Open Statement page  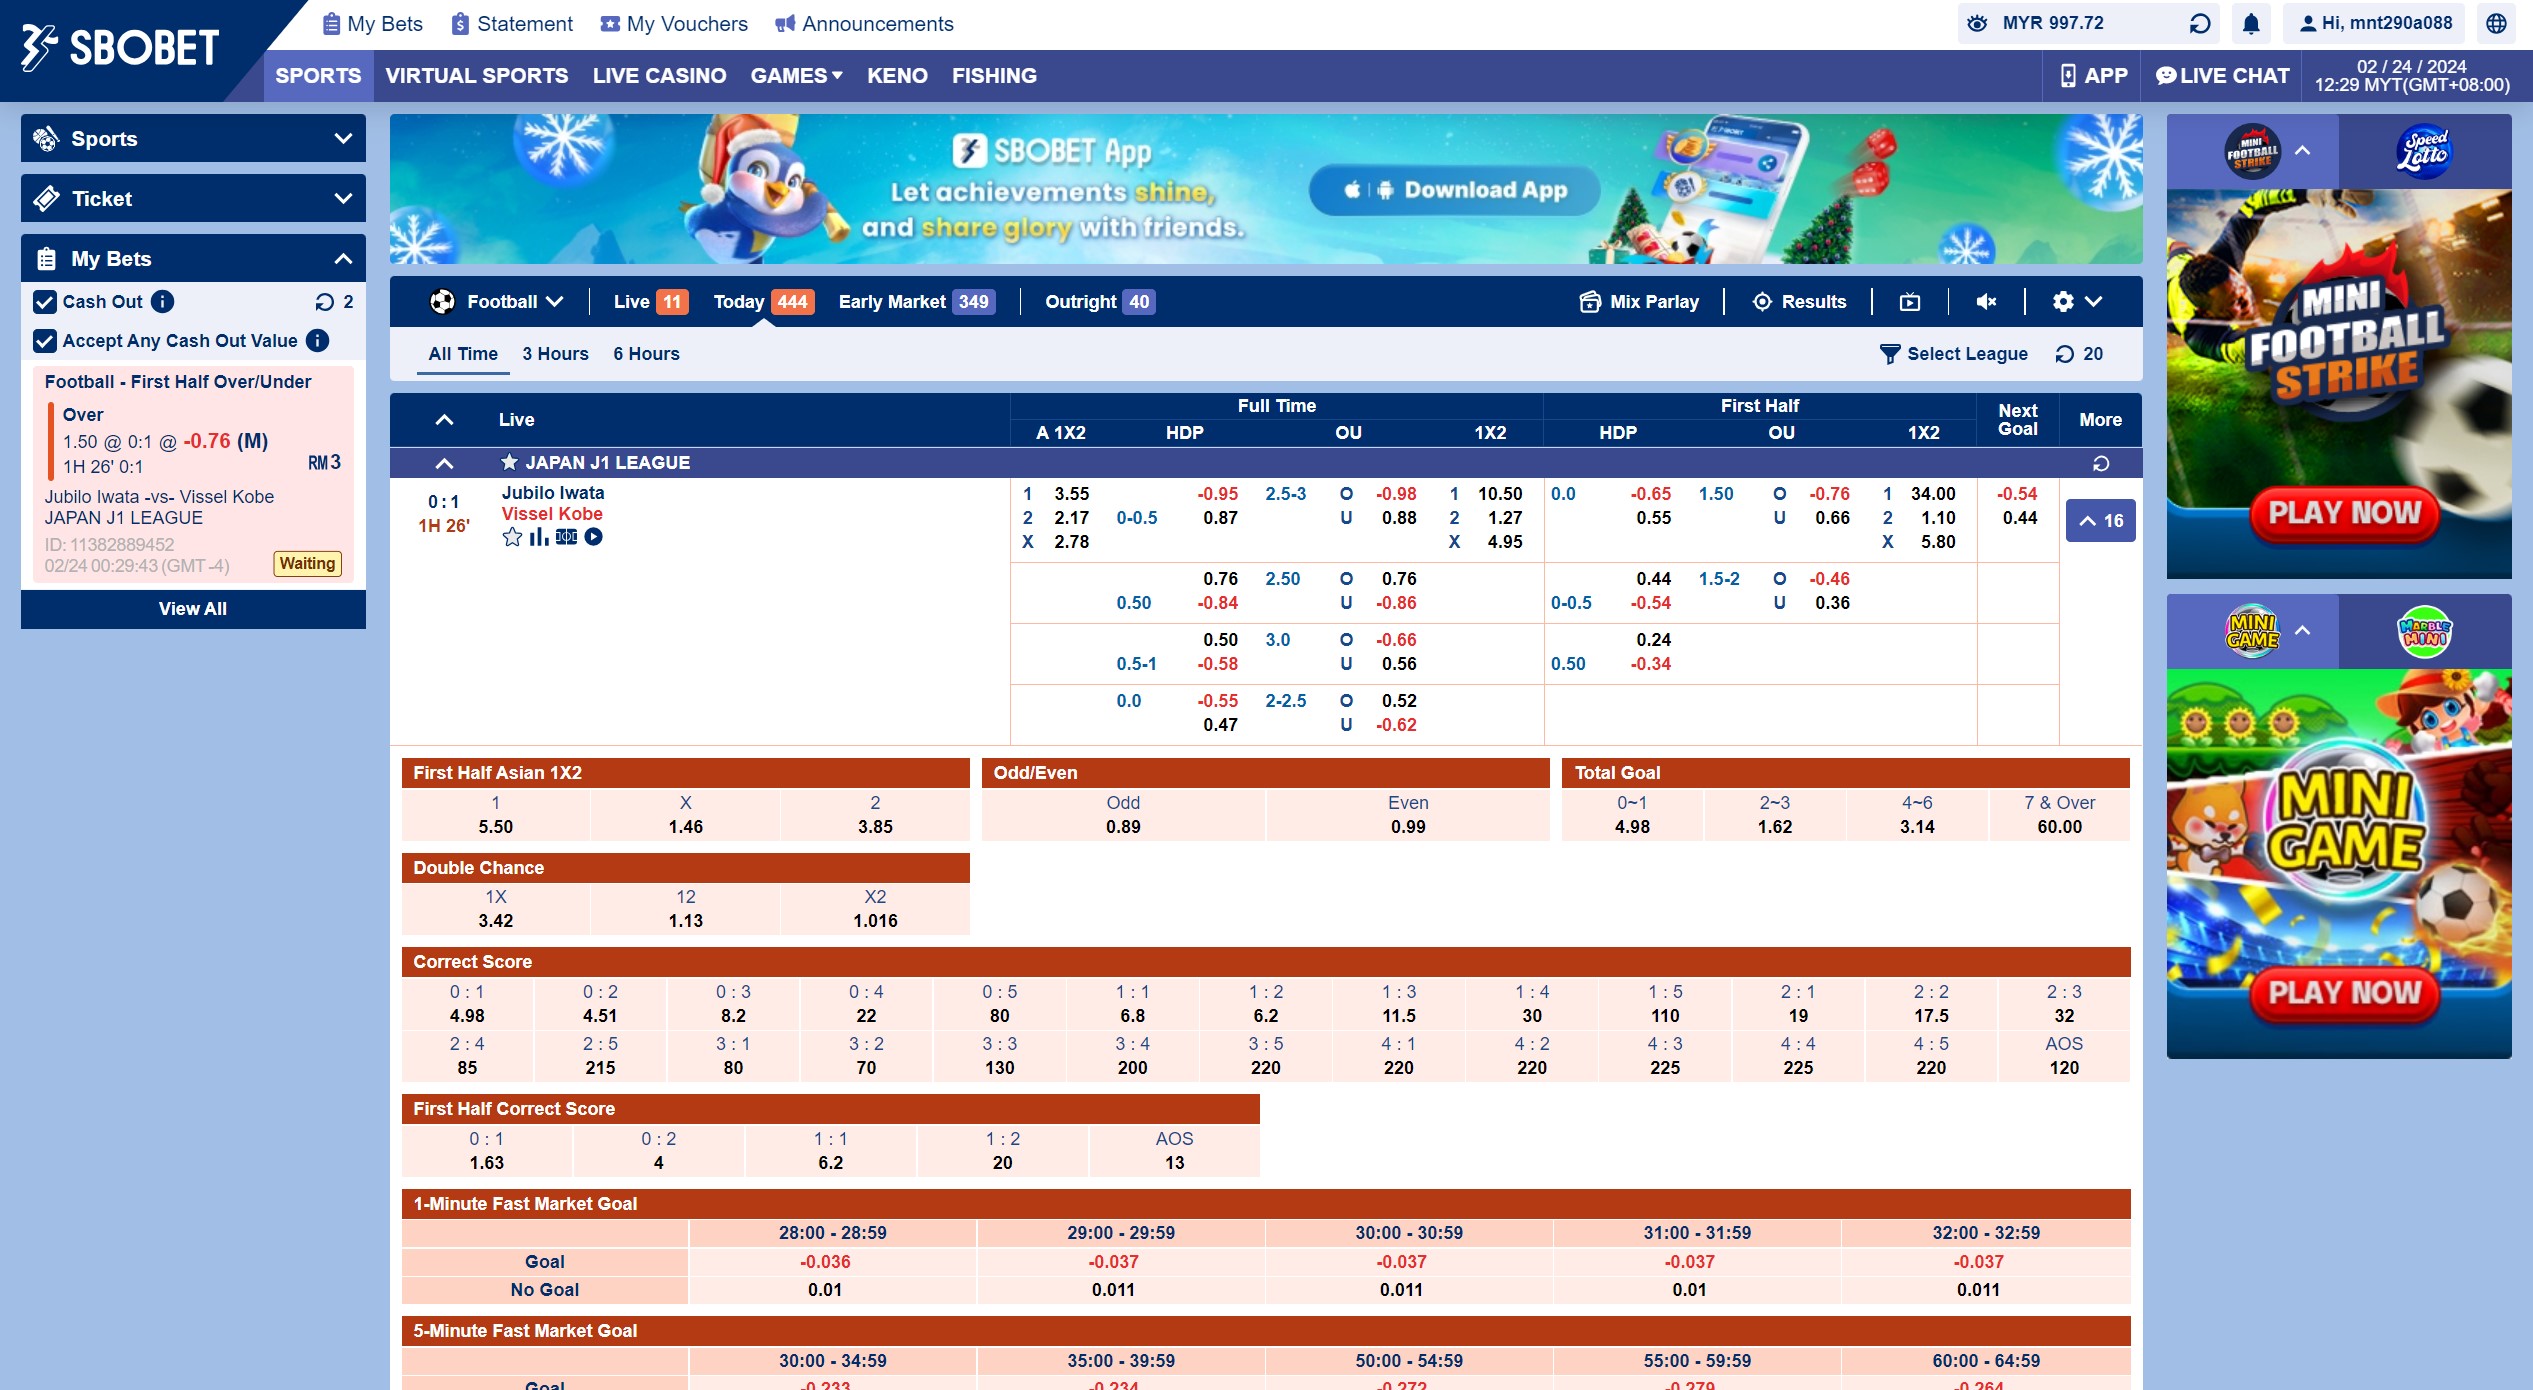(x=512, y=24)
